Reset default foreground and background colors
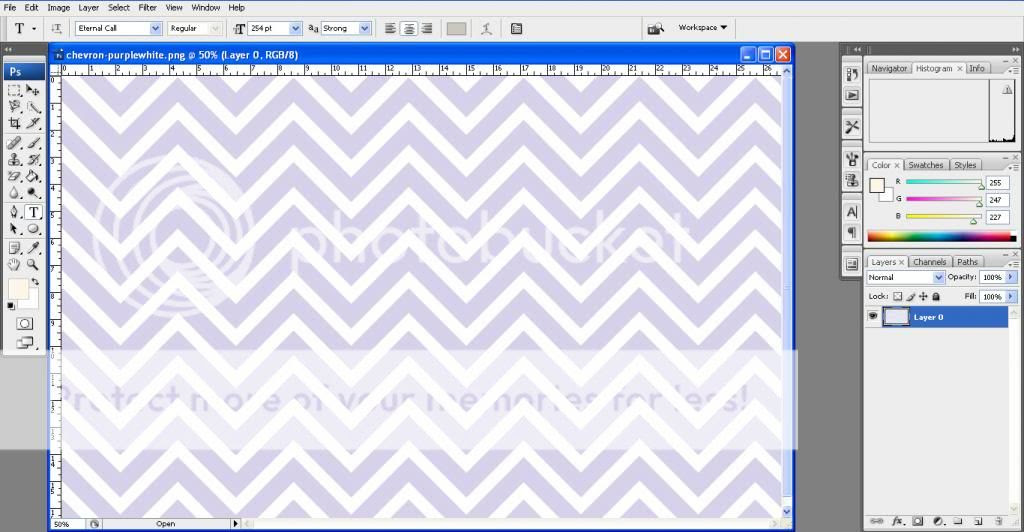Viewport: 1024px width, 532px height. (11, 305)
